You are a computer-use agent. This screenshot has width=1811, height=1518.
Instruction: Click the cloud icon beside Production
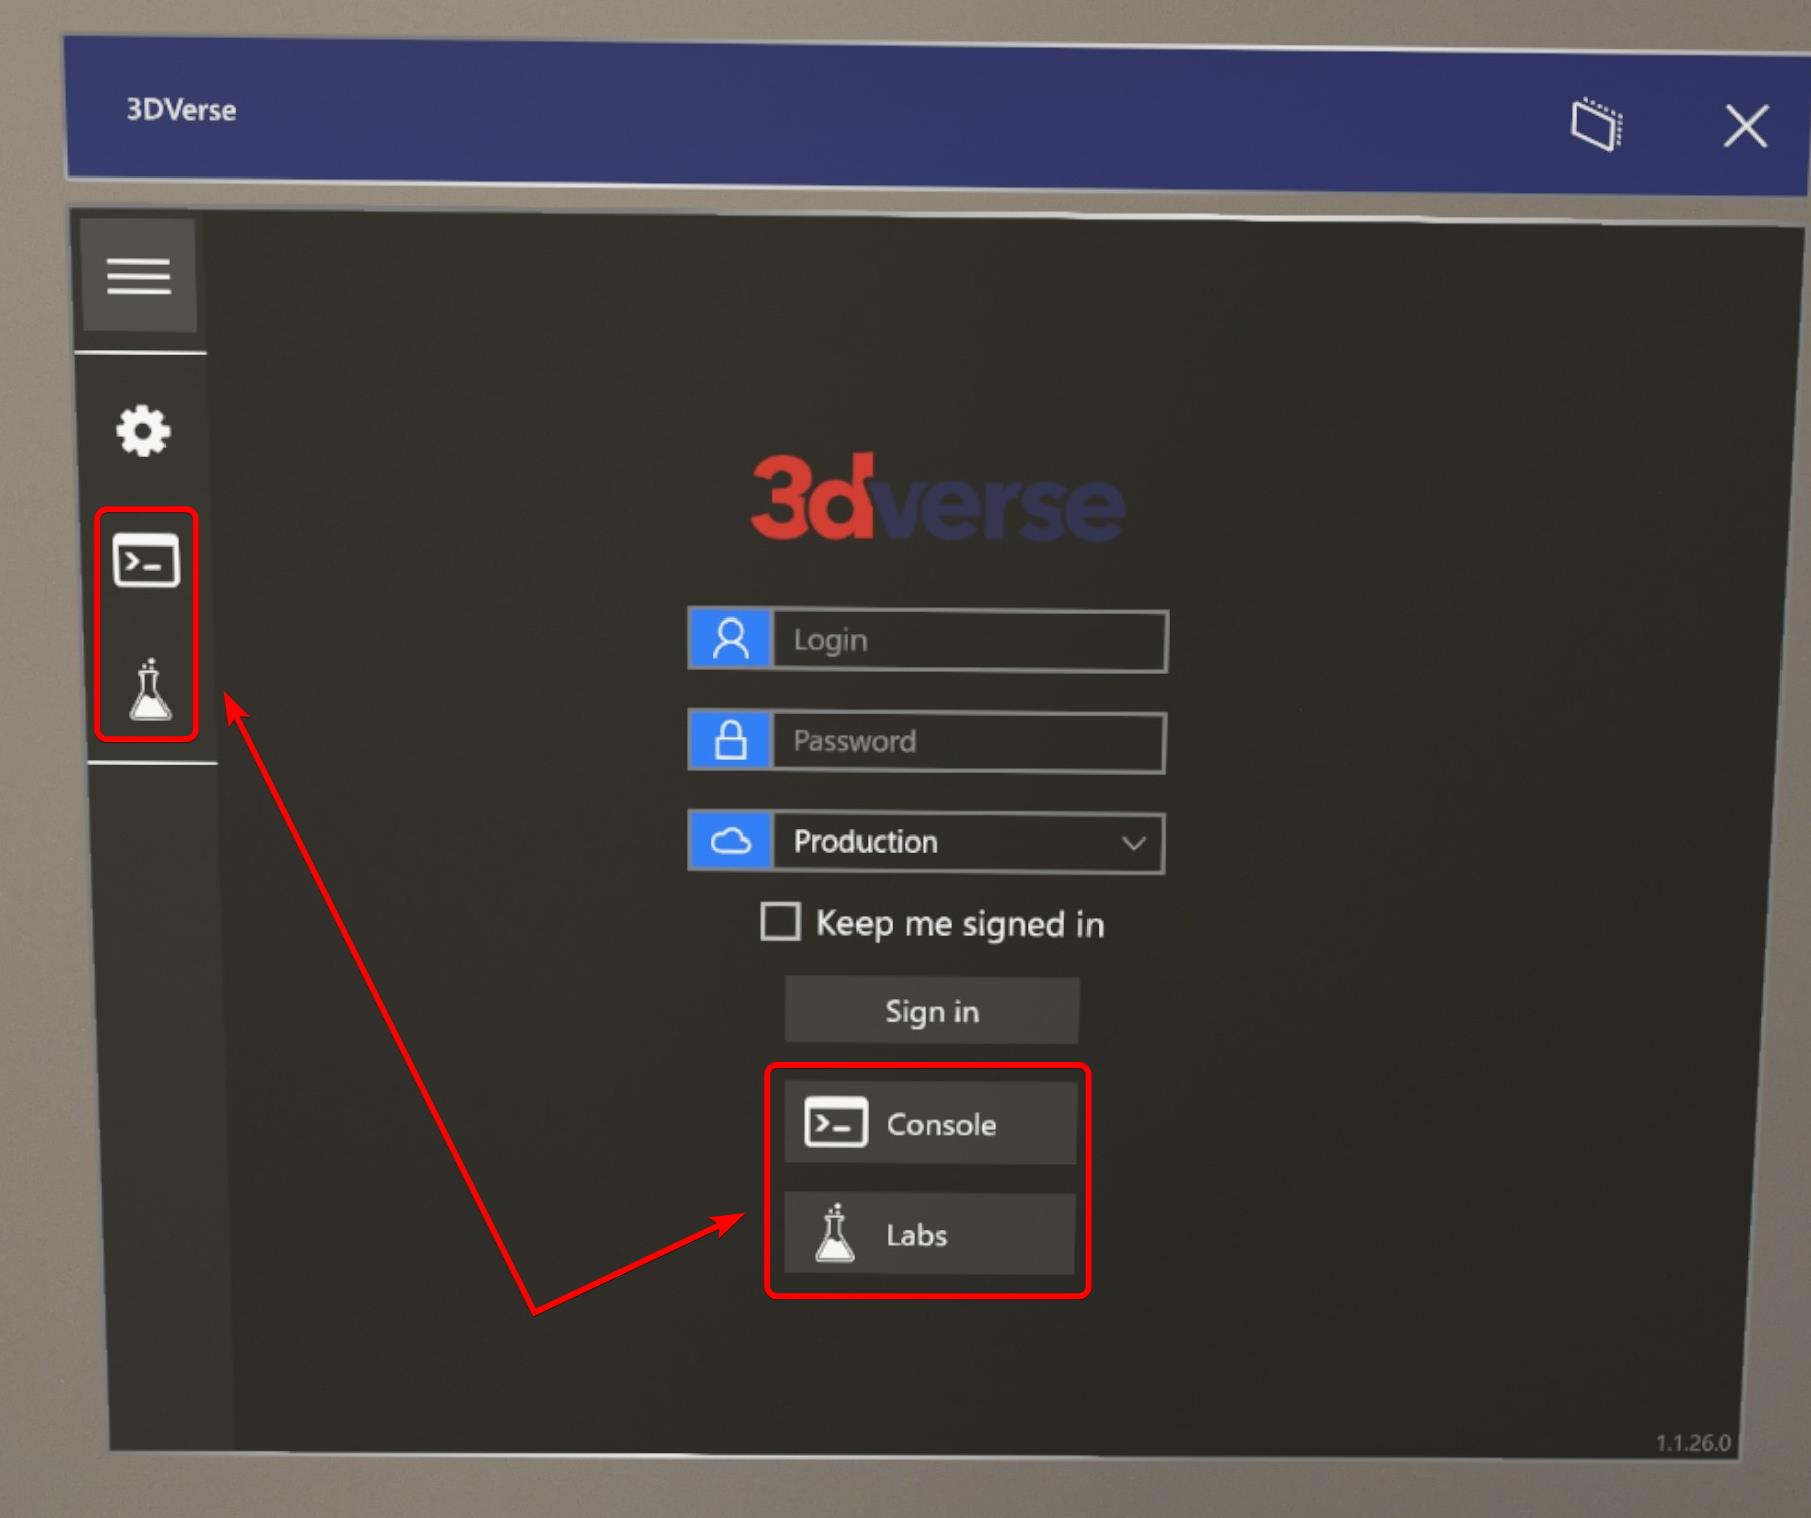731,842
